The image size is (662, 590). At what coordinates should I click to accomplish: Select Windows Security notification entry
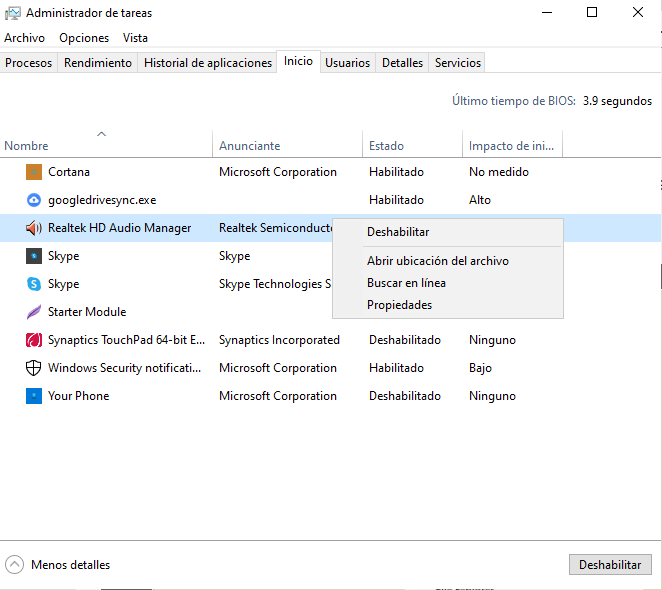click(x=125, y=368)
